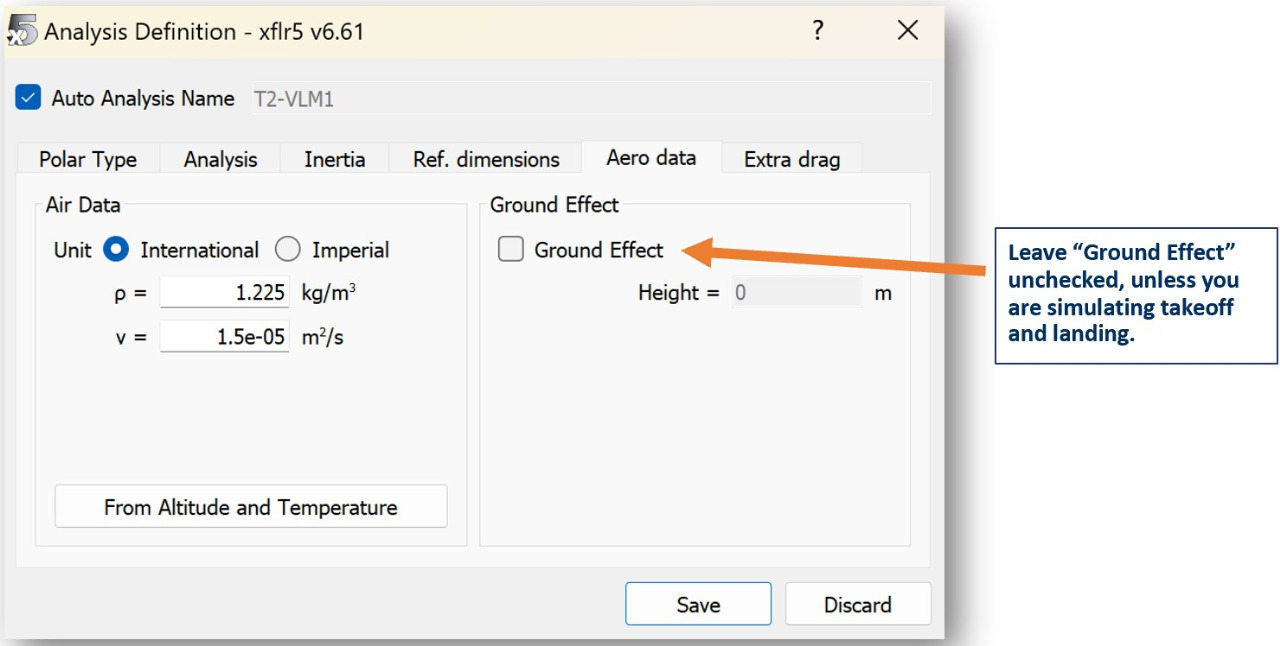Click the Aero data tab
The height and width of the screenshot is (646, 1280).
pyautogui.click(x=651, y=158)
